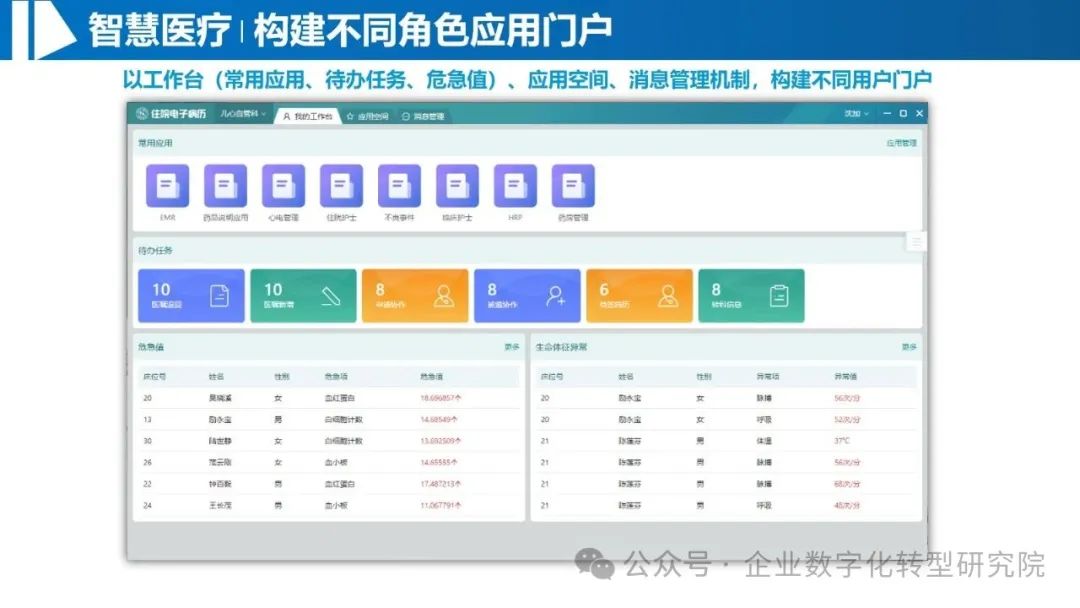The width and height of the screenshot is (1080, 608).
Task: Select the 危急值 value 11.067791
Action: coord(441,505)
